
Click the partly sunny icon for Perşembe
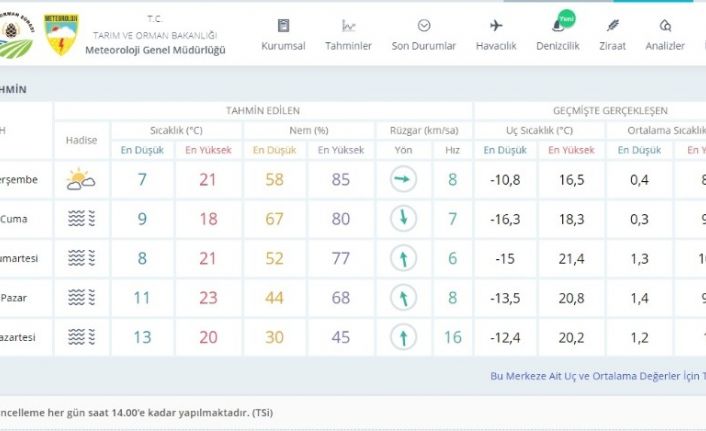click(81, 179)
